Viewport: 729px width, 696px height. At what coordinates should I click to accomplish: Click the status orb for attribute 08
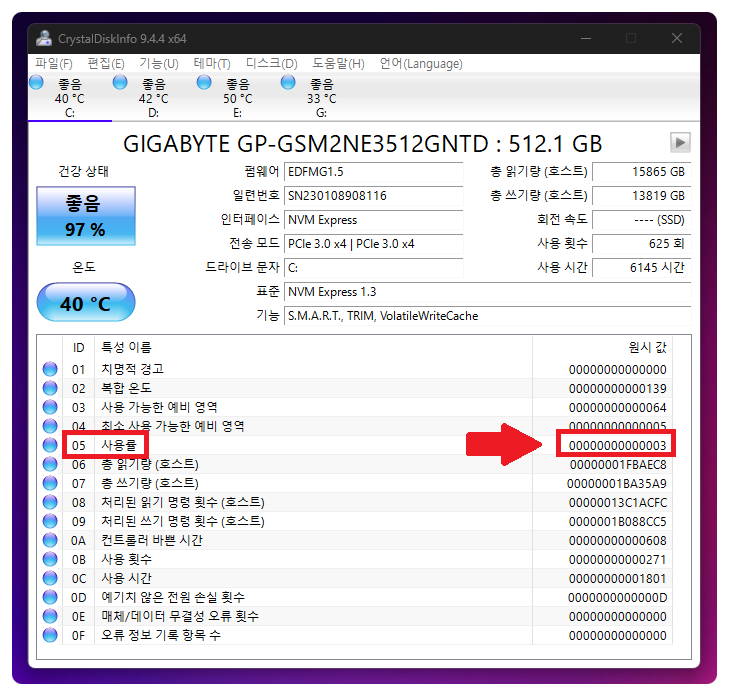click(50, 502)
